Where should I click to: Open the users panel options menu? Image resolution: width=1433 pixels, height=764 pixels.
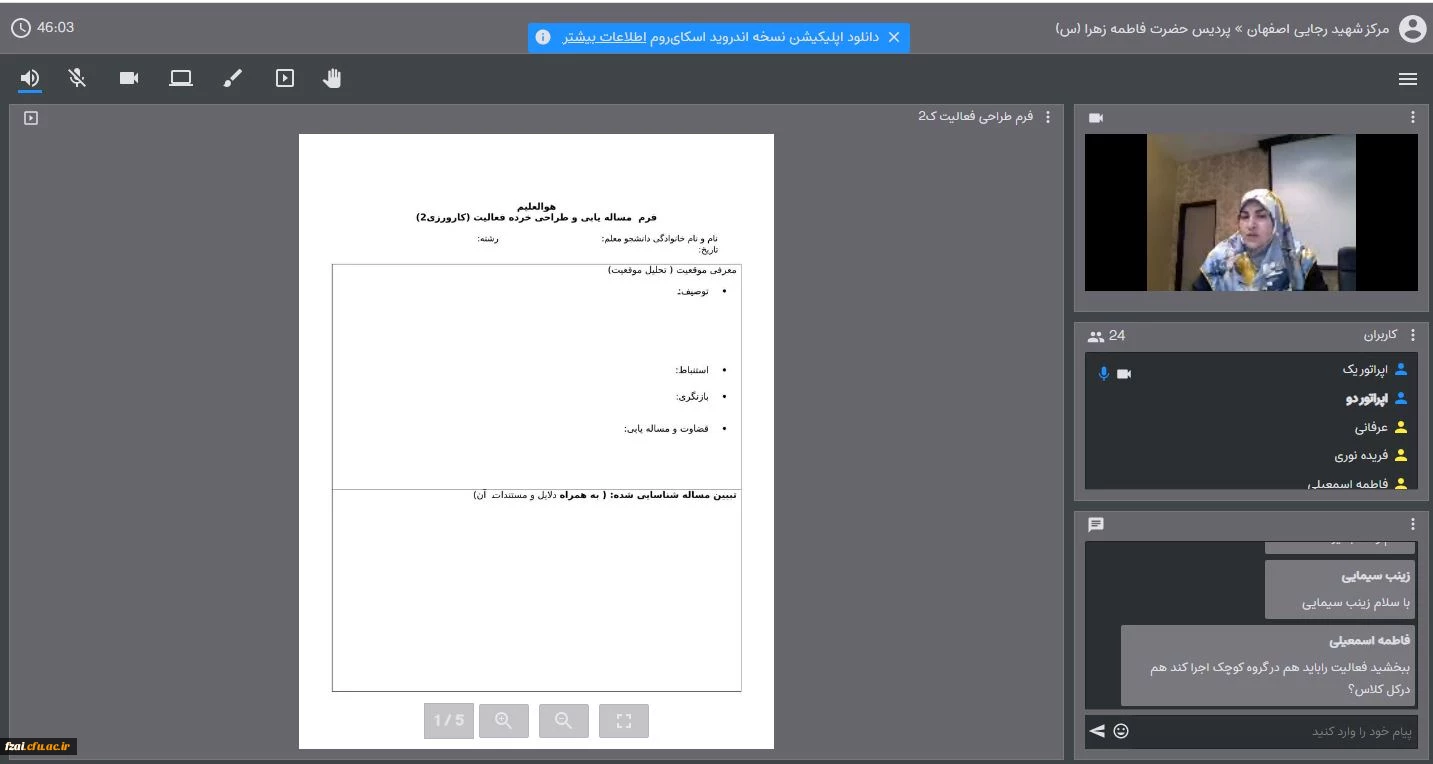pyautogui.click(x=1412, y=336)
